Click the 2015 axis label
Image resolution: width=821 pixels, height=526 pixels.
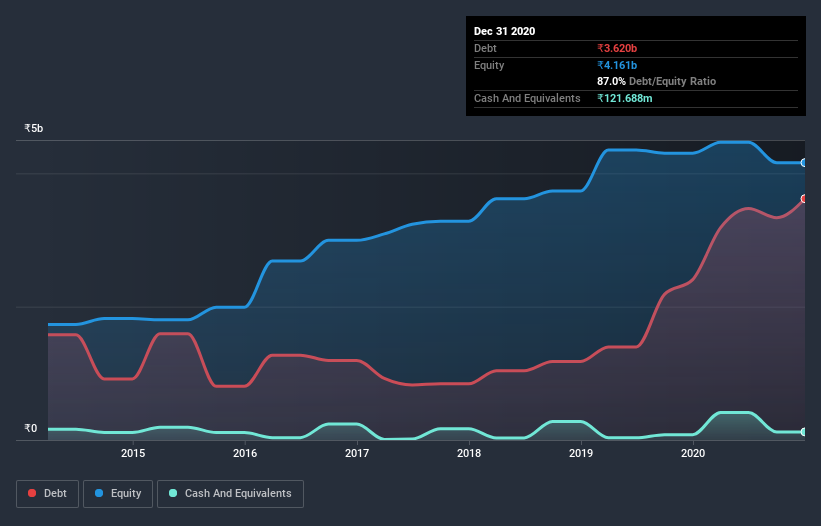click(133, 453)
